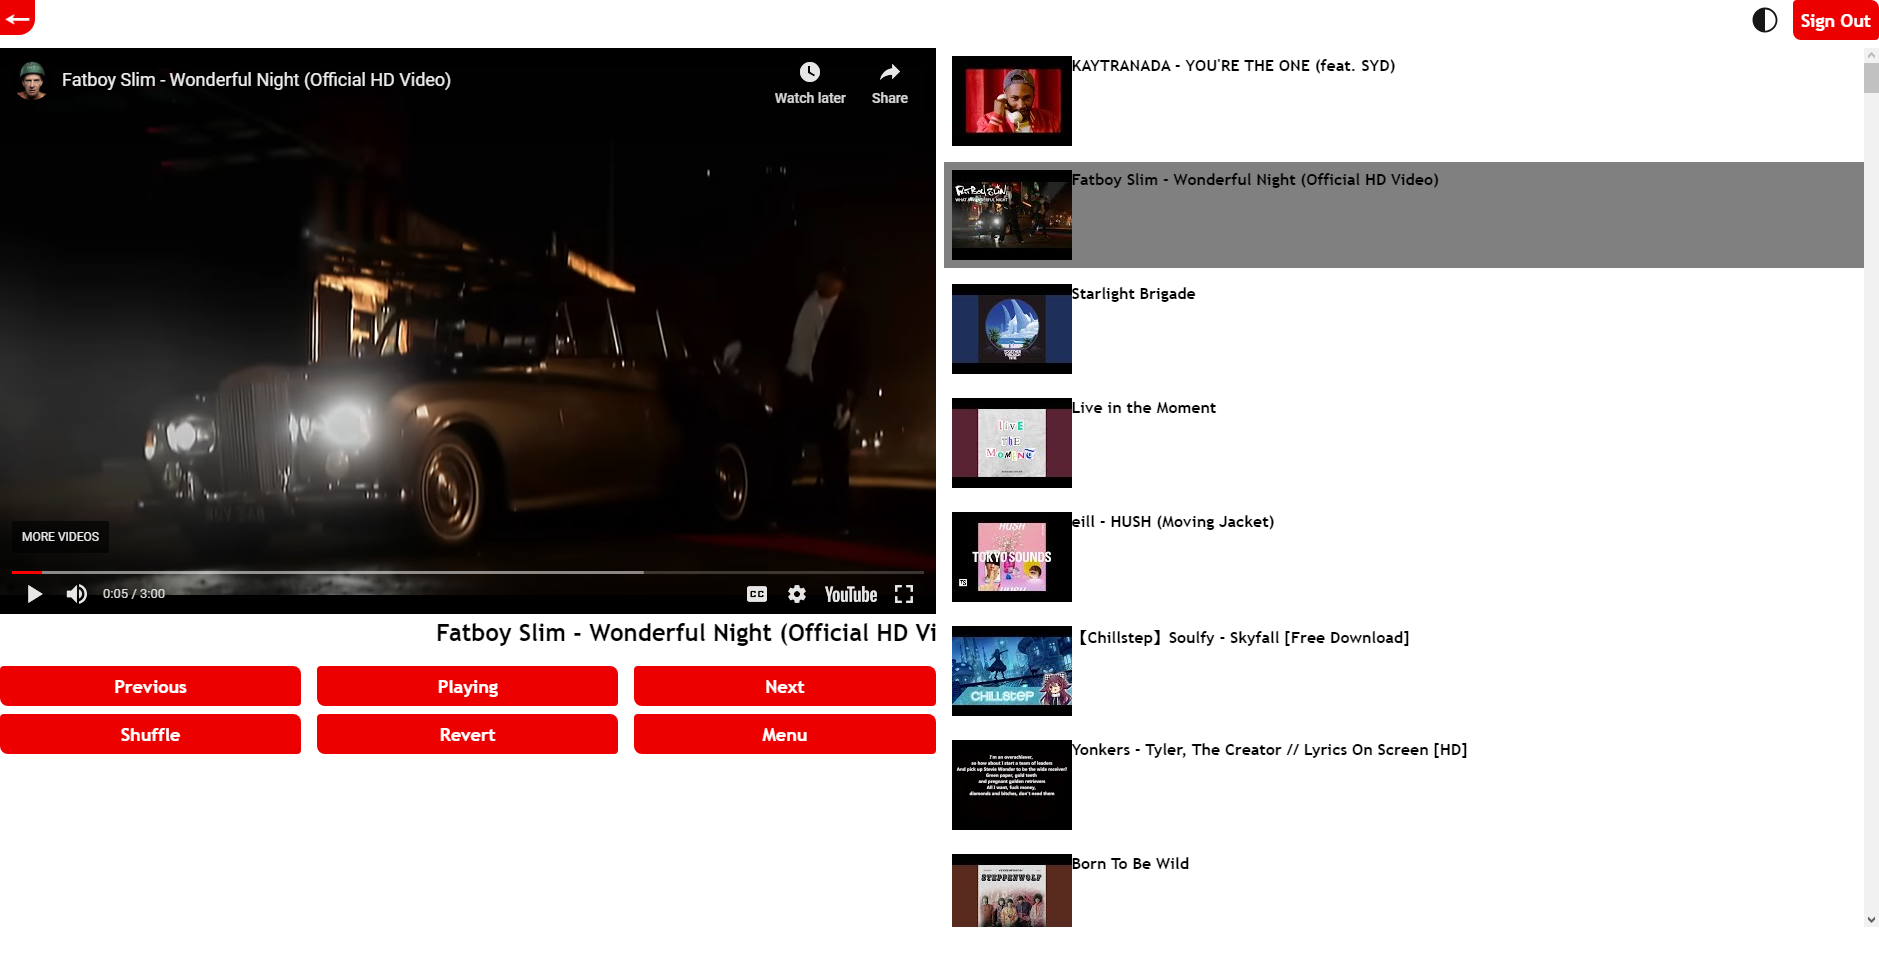The width and height of the screenshot is (1879, 977).
Task: Play the video with the play icon
Action: 34,594
